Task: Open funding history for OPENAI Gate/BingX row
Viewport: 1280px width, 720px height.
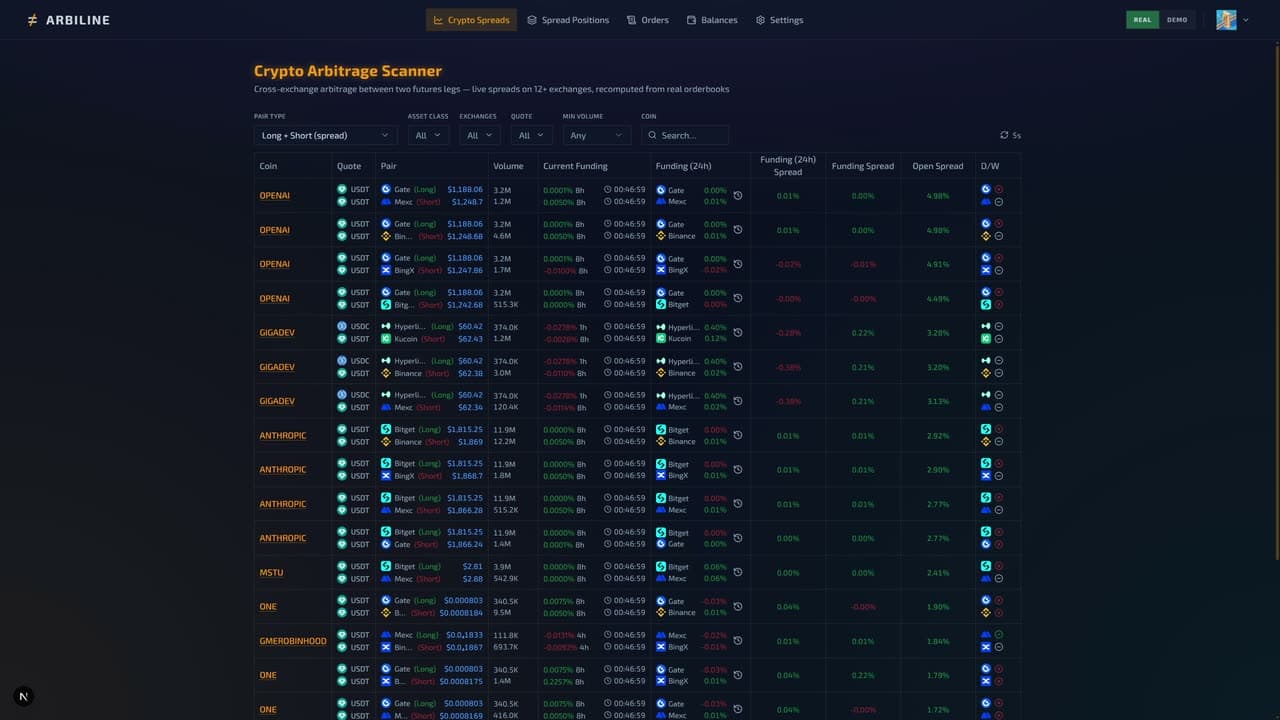Action: [738, 264]
